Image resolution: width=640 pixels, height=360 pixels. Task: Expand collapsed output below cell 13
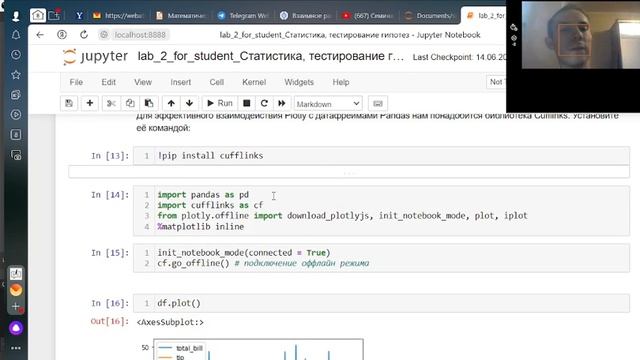(x=349, y=172)
